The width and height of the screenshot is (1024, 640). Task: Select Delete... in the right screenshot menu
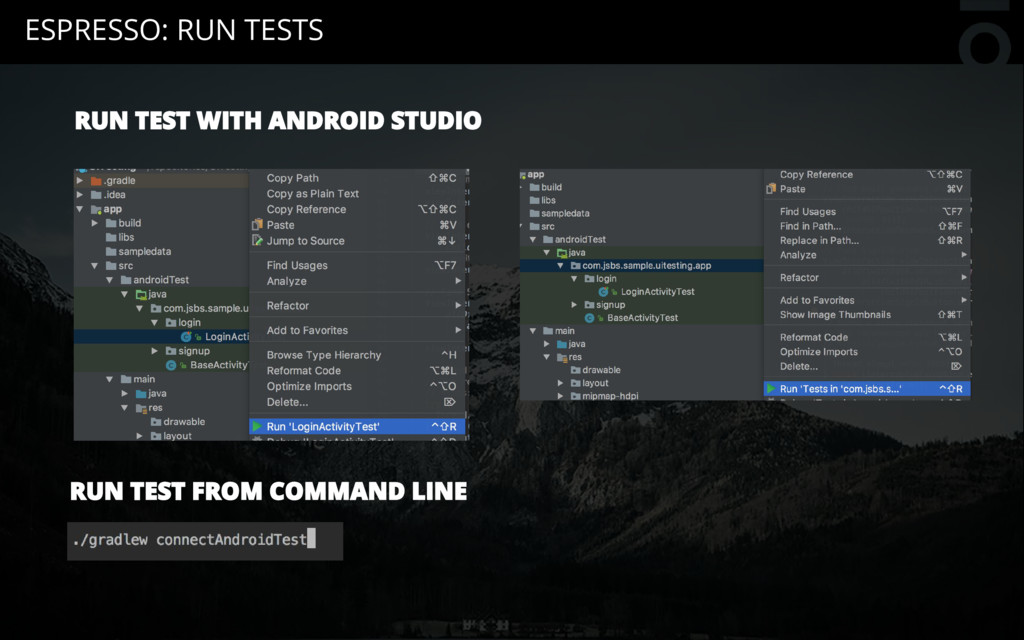[x=867, y=366]
